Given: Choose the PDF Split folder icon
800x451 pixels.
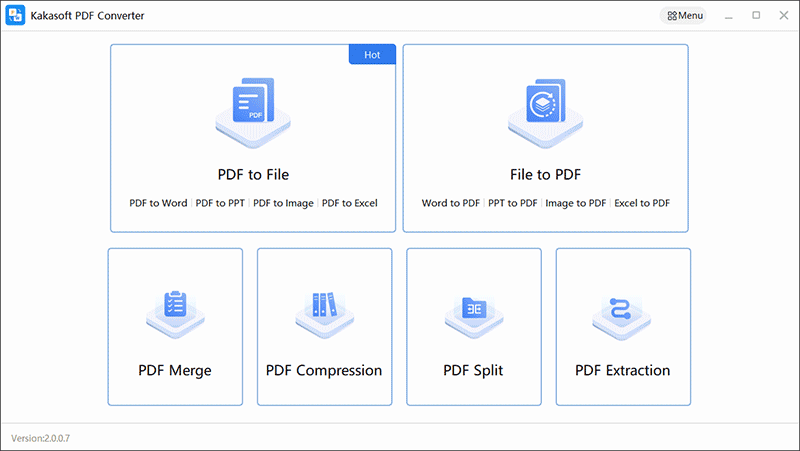Looking at the screenshot, I should (x=474, y=316).
